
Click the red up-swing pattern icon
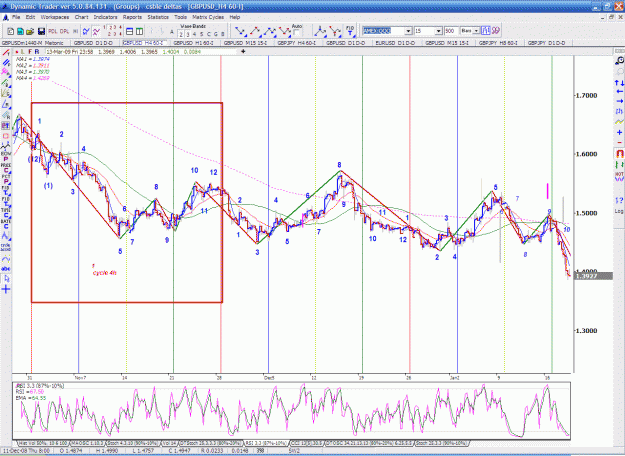[x=255, y=31]
